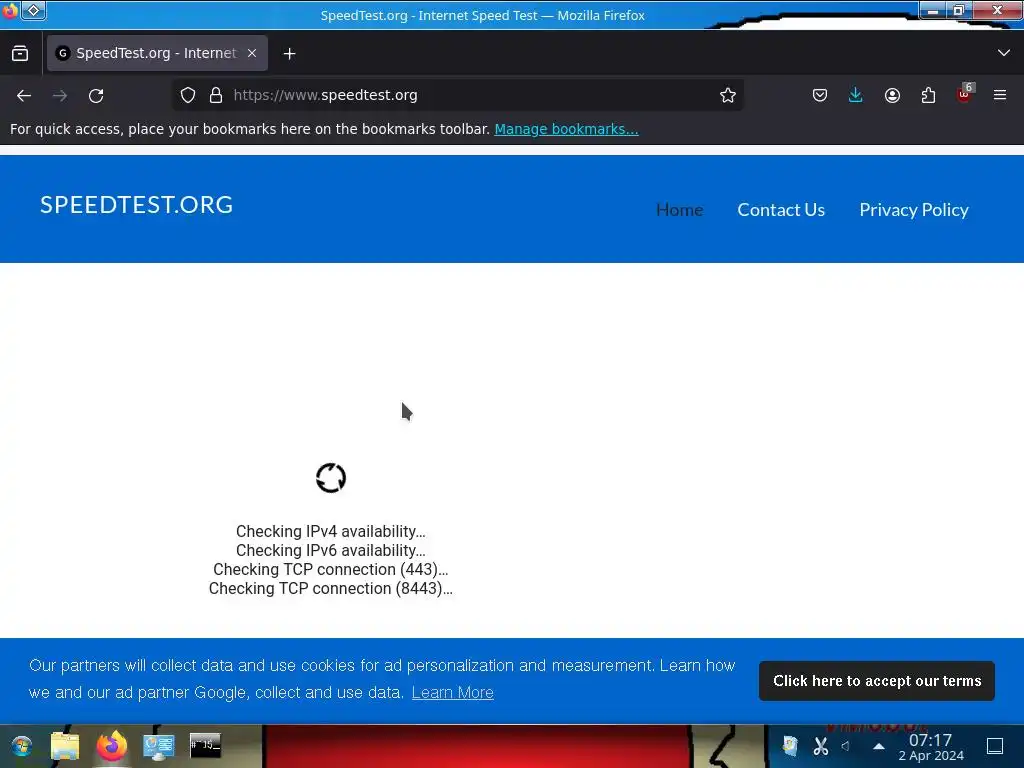The image size is (1024, 768).
Task: Launch the file manager from taskbar
Action: [x=65, y=746]
